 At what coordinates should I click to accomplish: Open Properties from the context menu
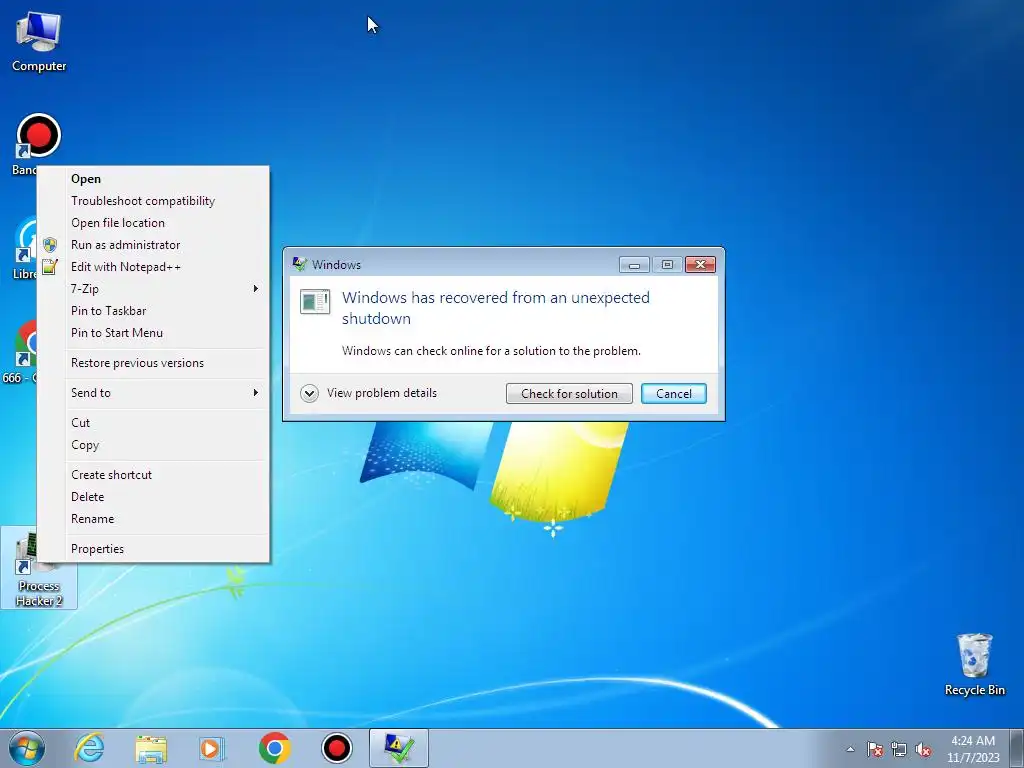pos(153,549)
